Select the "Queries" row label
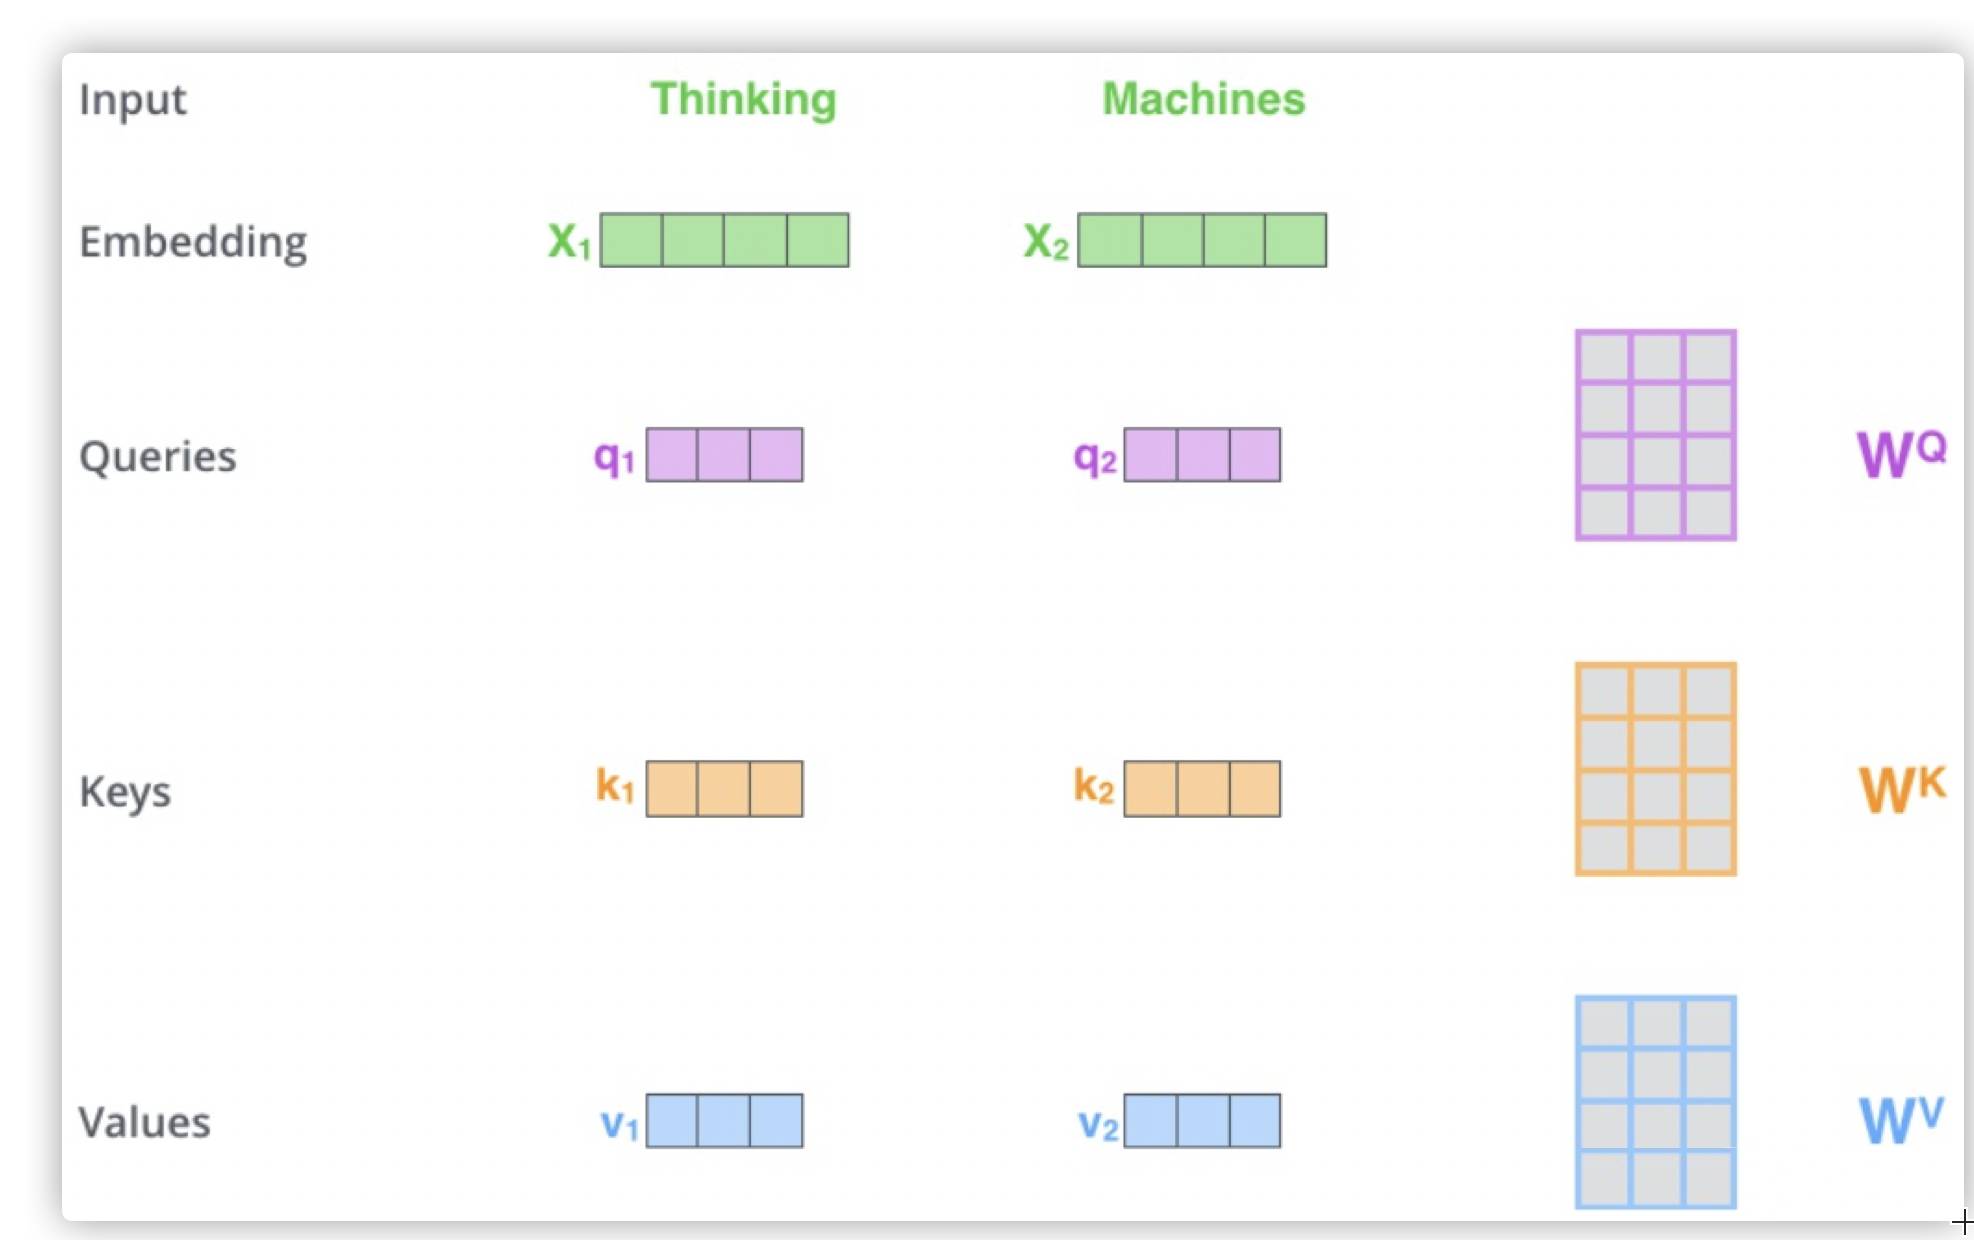Screen dimensions: 1974x1240 coord(158,457)
